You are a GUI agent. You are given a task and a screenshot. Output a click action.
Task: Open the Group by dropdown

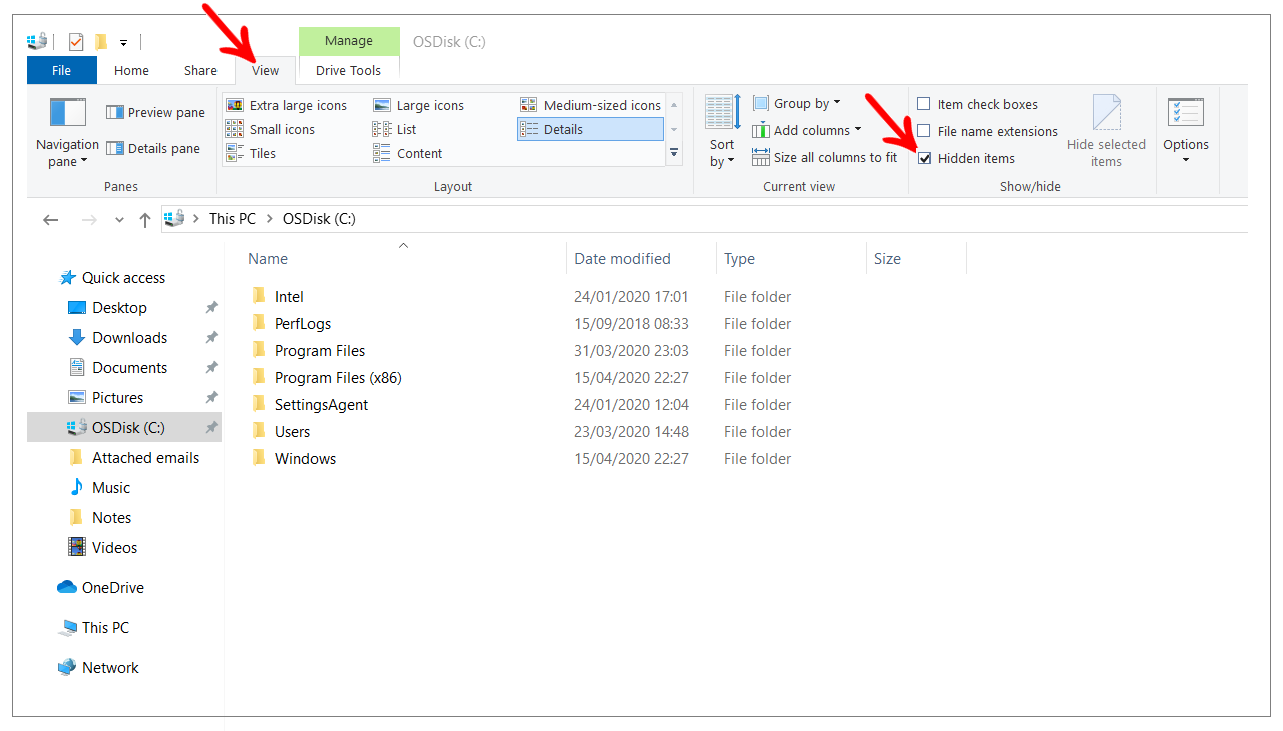click(797, 103)
